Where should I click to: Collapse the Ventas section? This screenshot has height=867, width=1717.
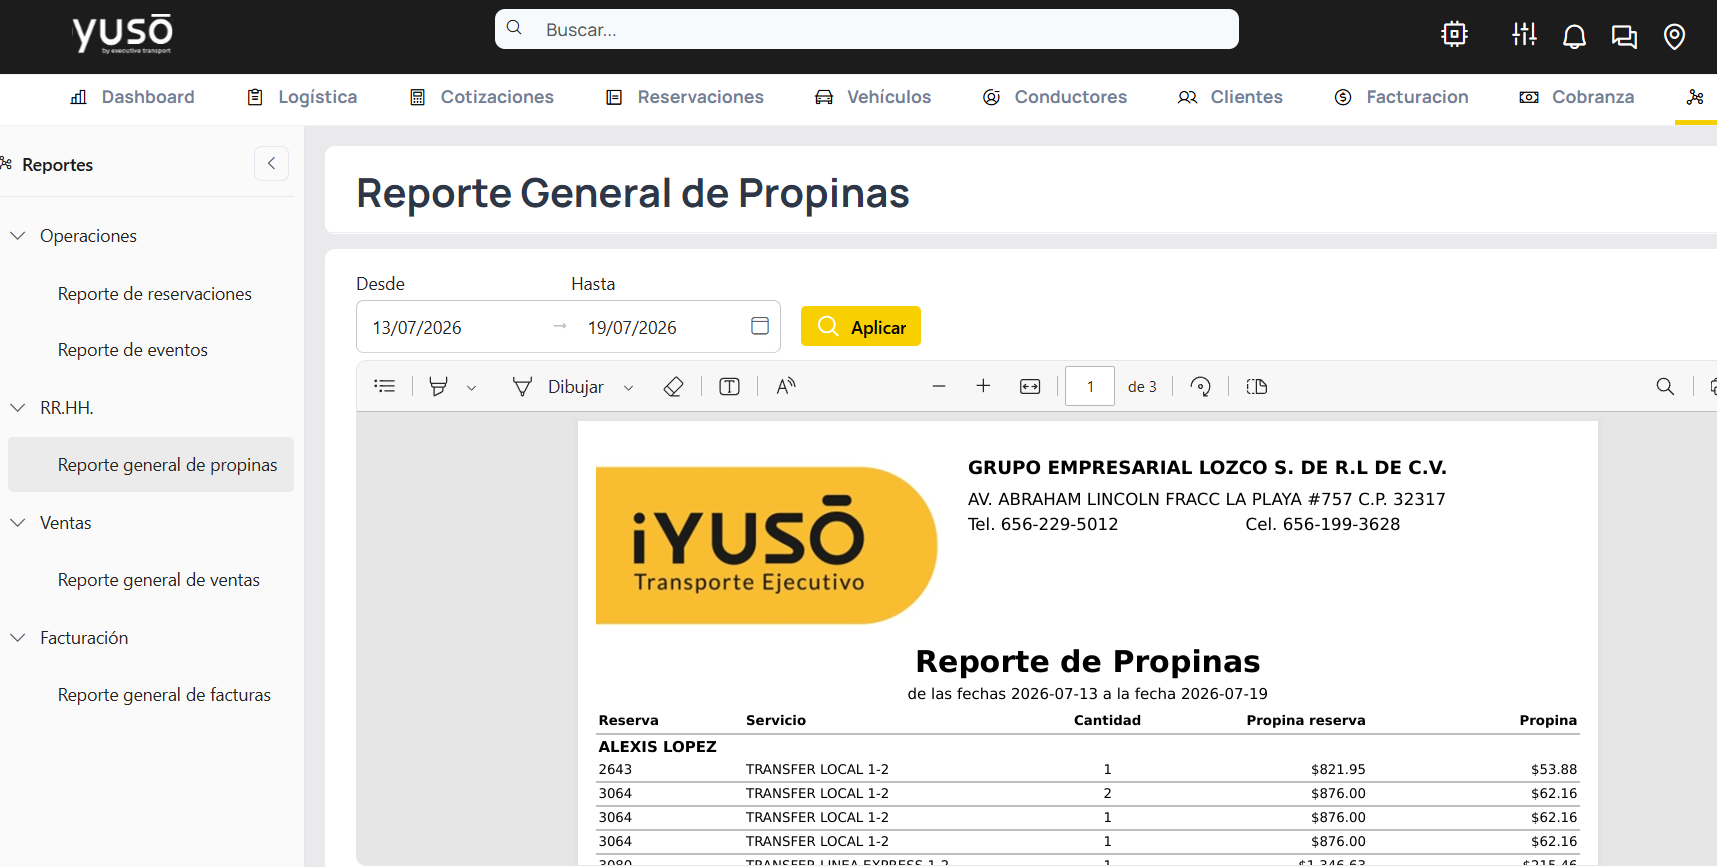[x=18, y=523]
